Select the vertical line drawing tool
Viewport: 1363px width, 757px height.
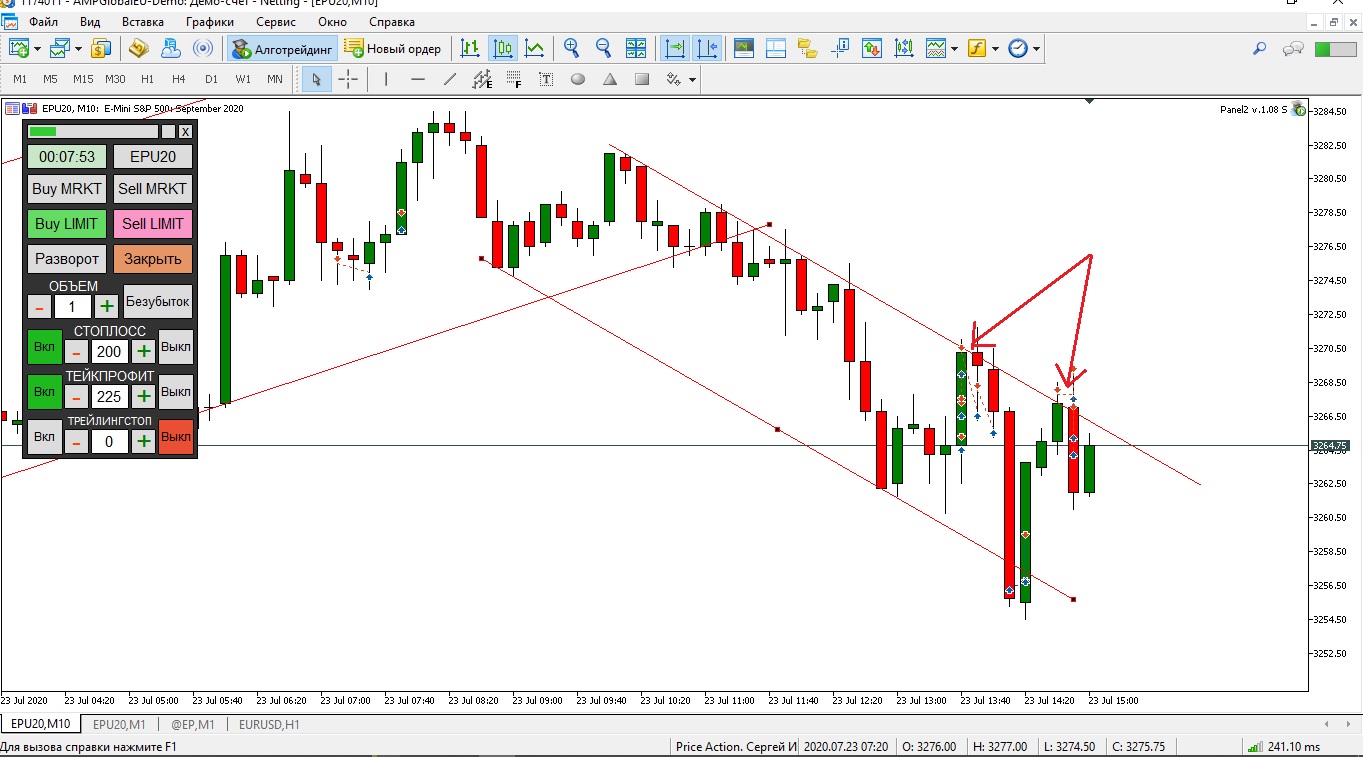tap(386, 79)
